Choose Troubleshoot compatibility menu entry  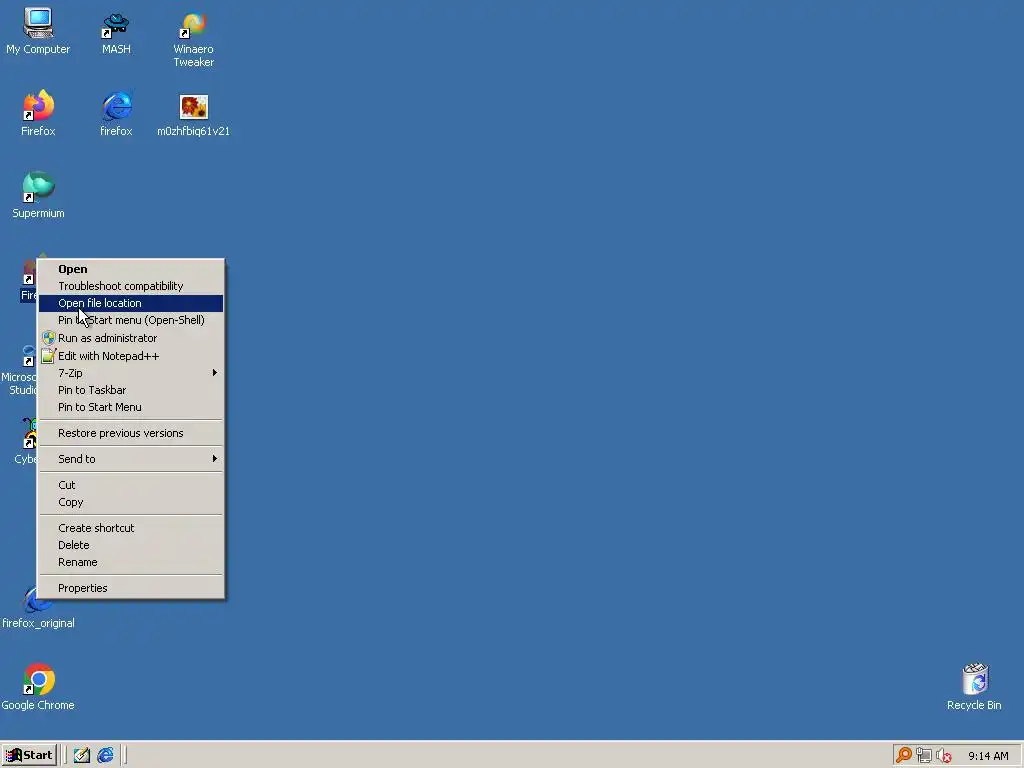coord(131,286)
